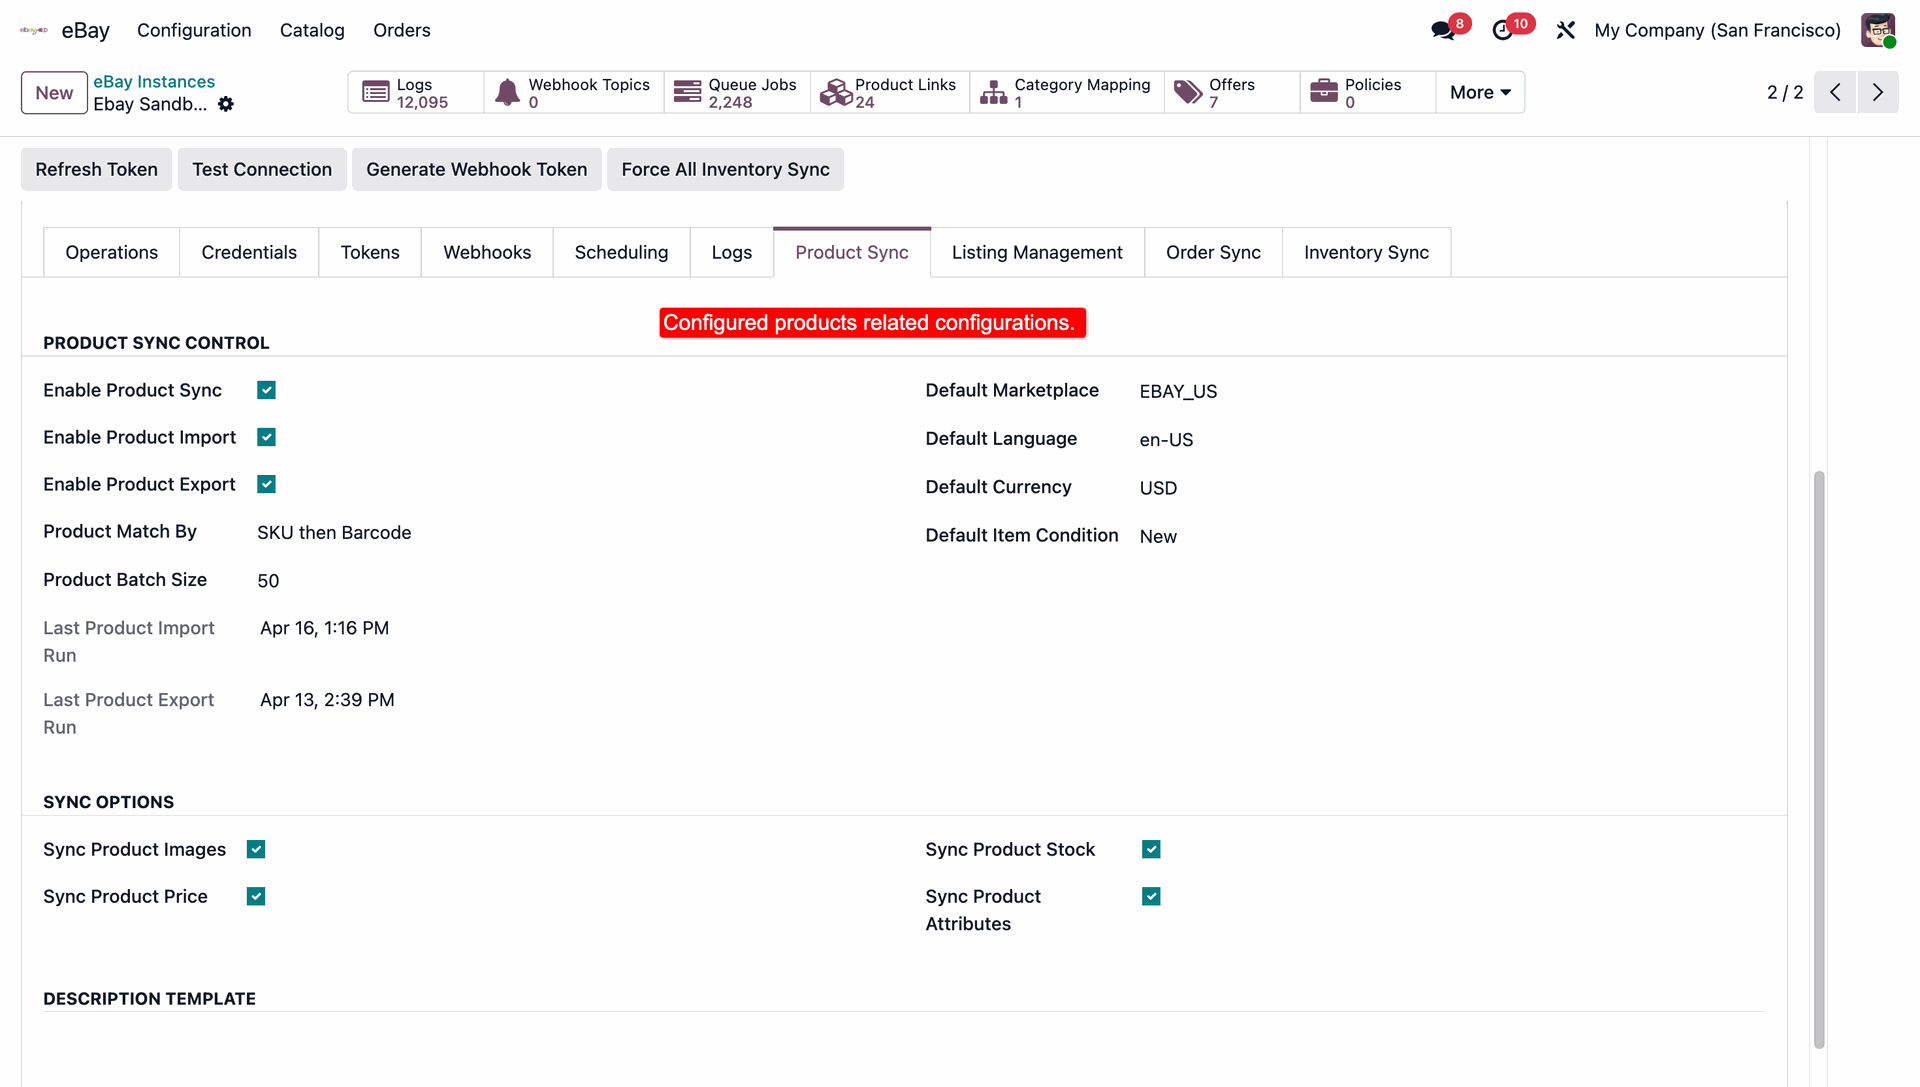Viewport: 1920px width, 1087px height.
Task: Expand the More dropdown
Action: 1480,92
